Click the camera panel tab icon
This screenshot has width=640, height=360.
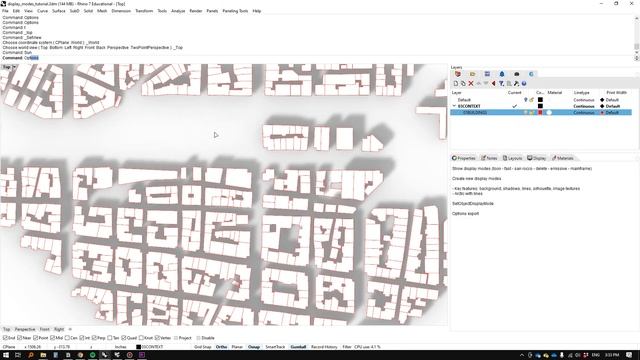(x=517, y=74)
